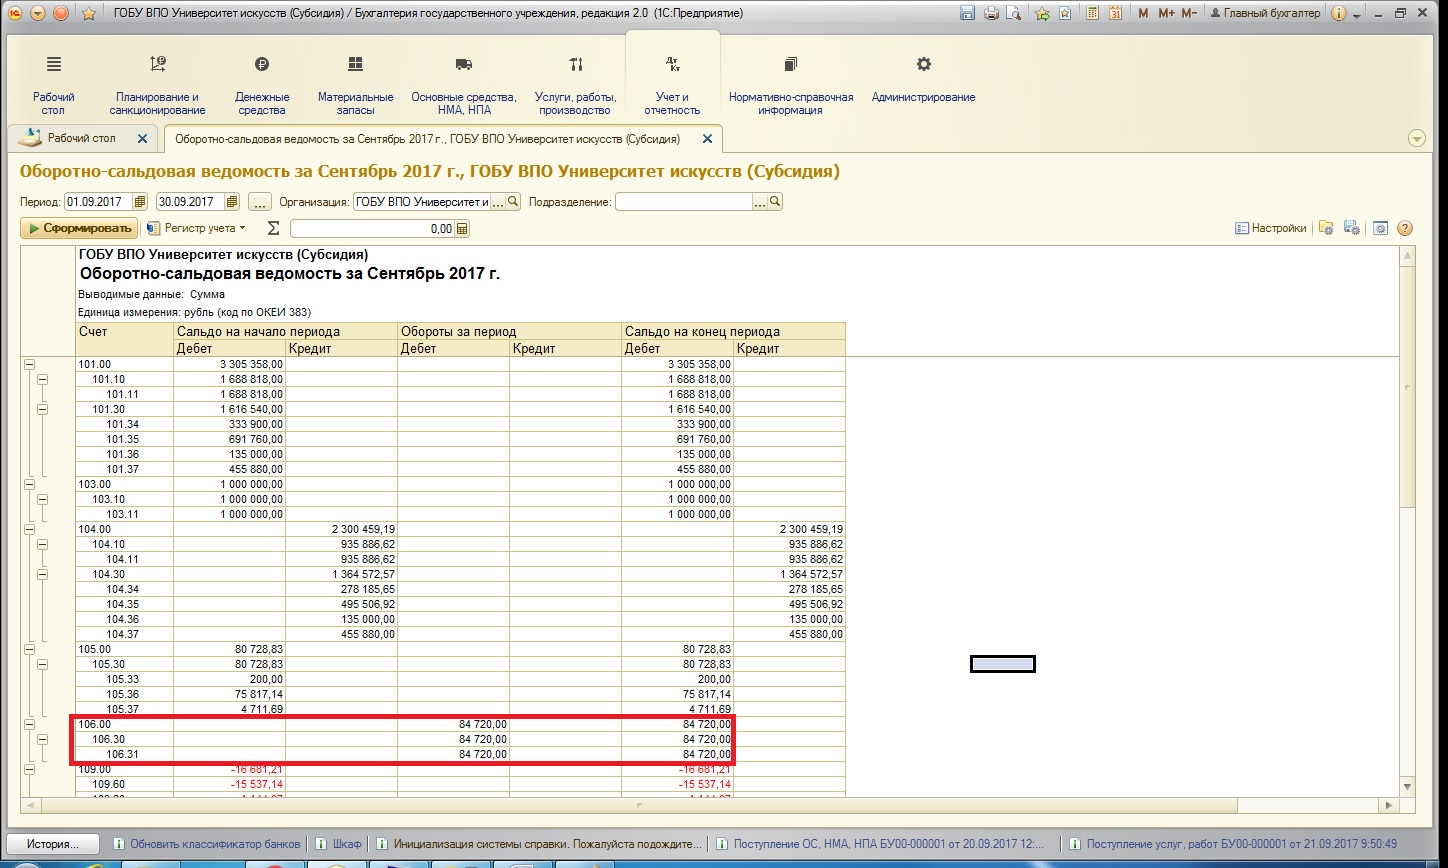
Task: Click the start date field 01.09.2017
Action: [x=98, y=202]
